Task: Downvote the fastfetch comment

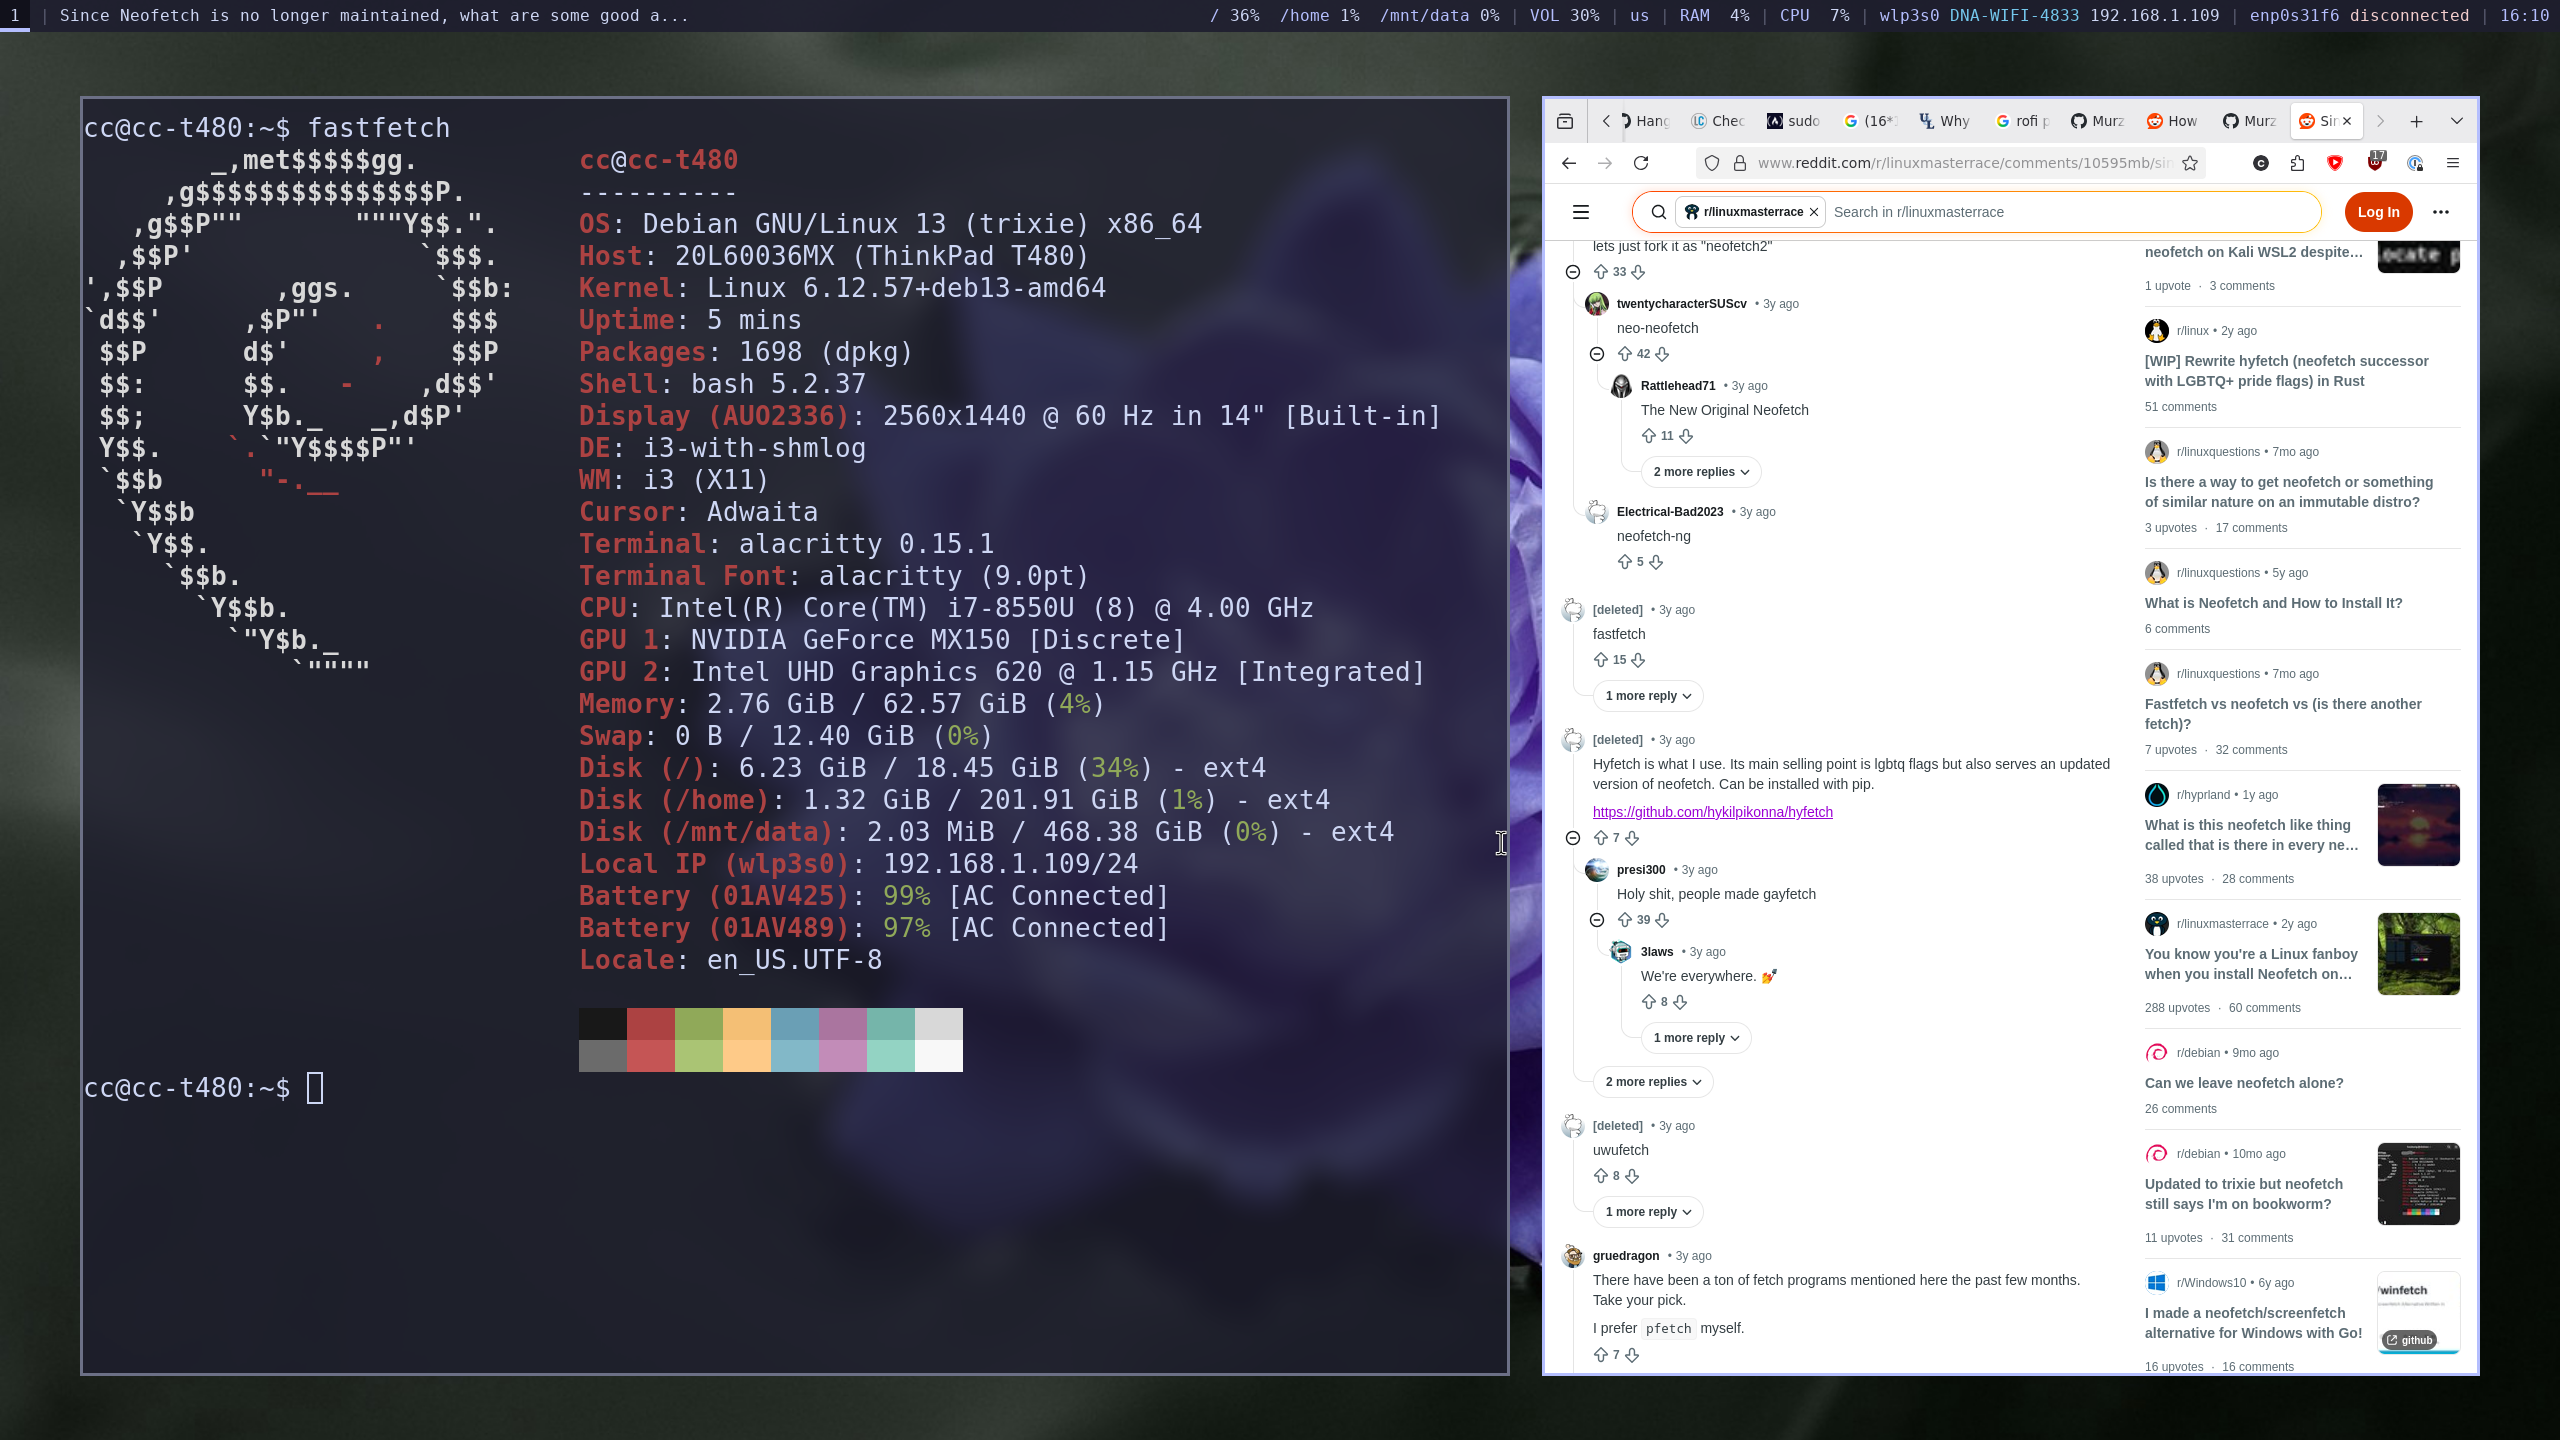Action: click(x=1638, y=660)
